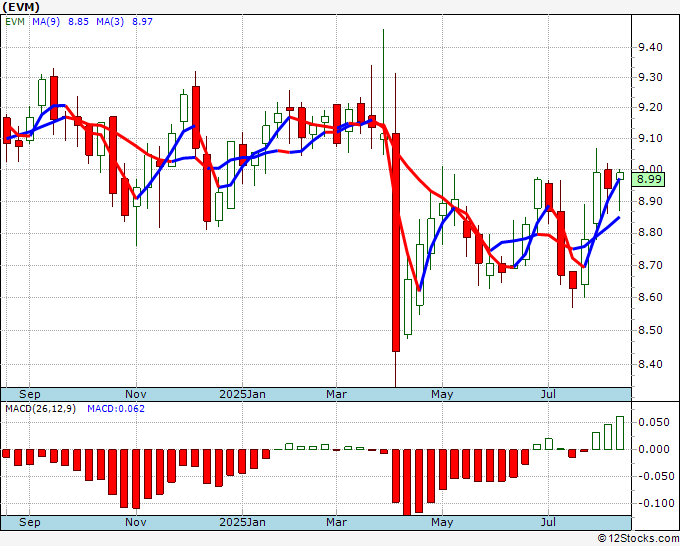Click the 9.10 price axis label
Screen dimensions: 680x546
point(650,138)
